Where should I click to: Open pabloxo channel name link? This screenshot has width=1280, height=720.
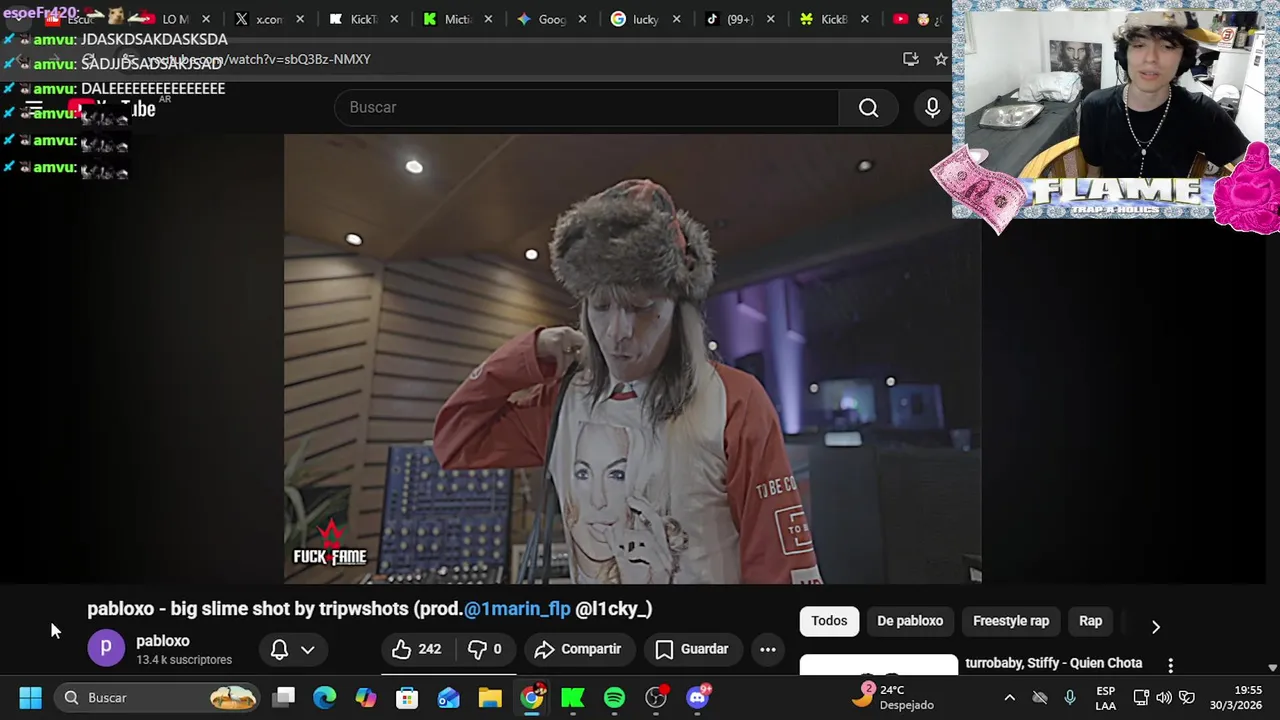[x=163, y=641]
